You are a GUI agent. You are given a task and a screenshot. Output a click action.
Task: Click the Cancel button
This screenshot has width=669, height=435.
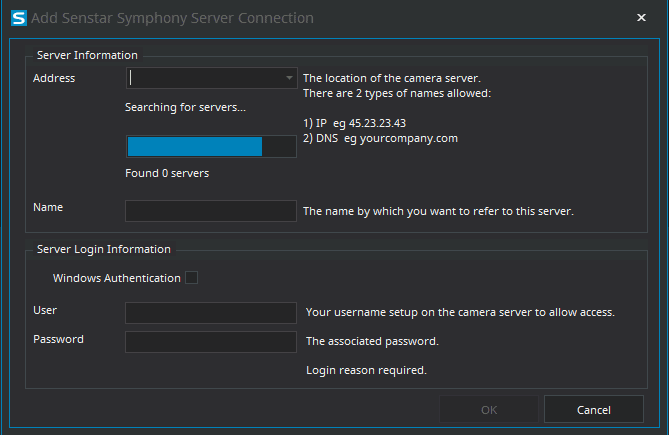593,409
